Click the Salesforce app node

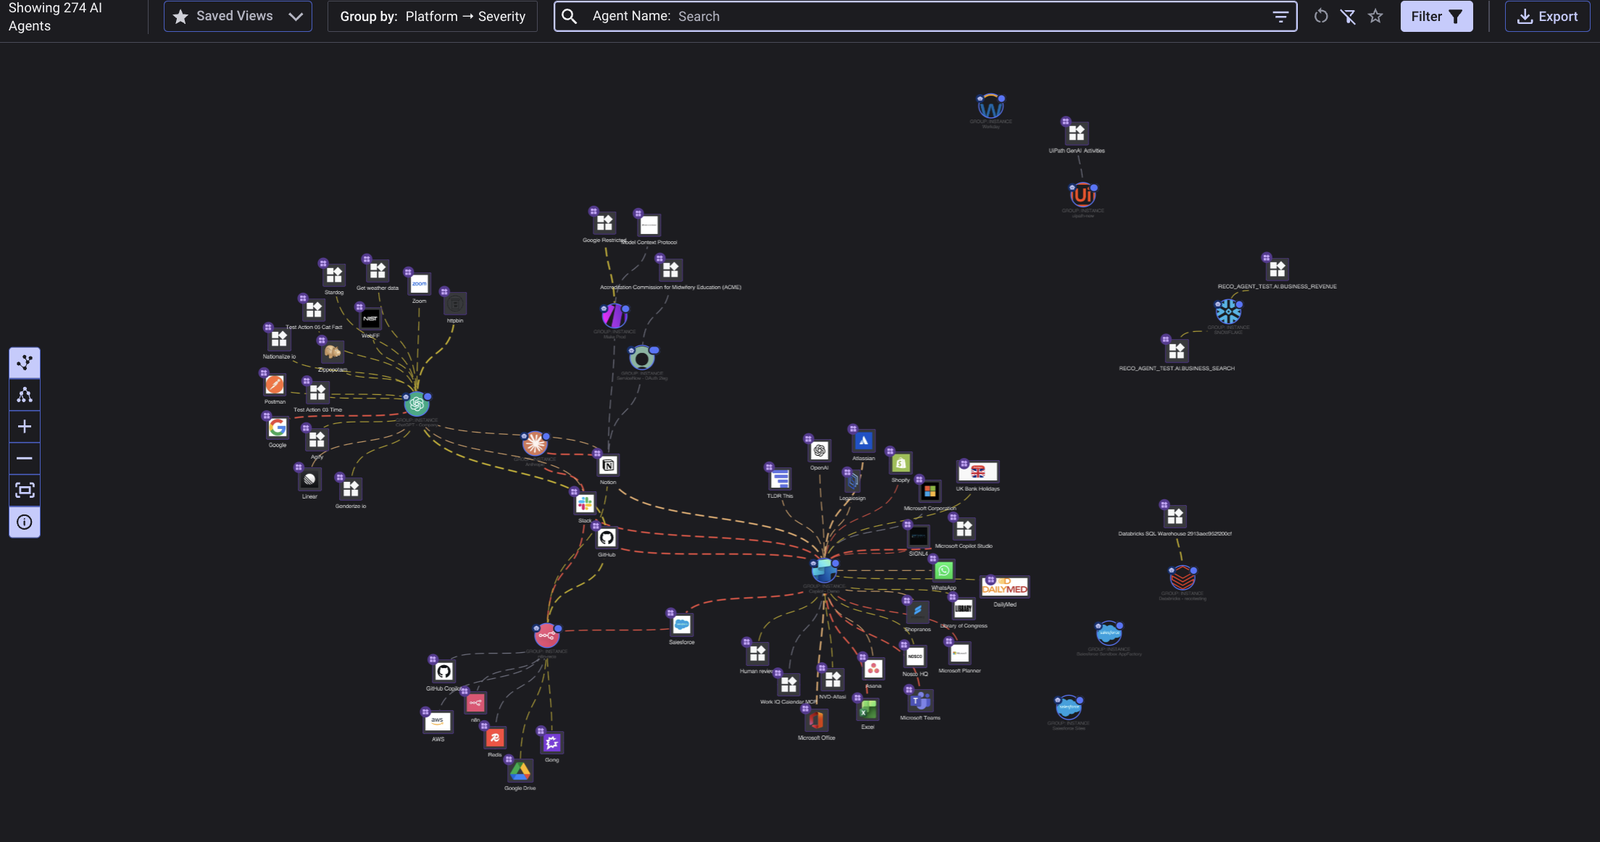pos(682,624)
